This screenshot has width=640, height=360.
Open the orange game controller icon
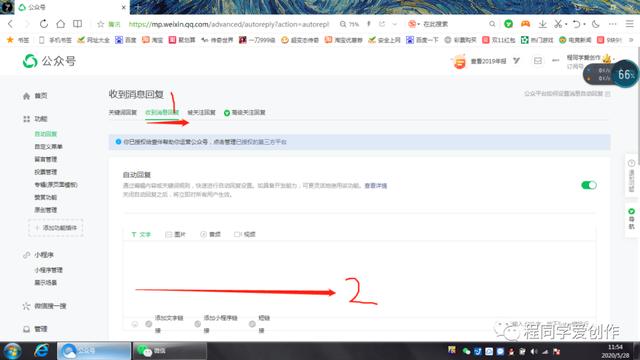pos(525,24)
